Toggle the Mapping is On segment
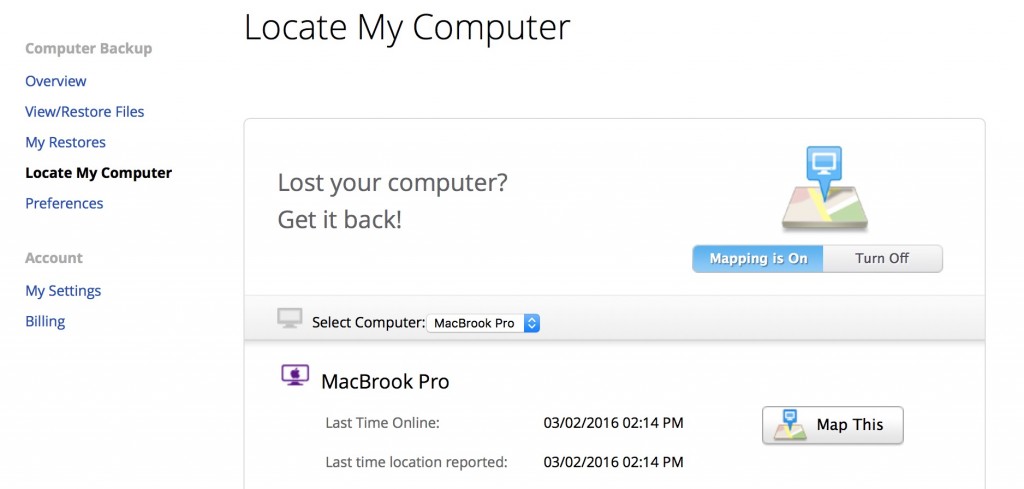Image resolution: width=1024 pixels, height=489 pixels. click(758, 259)
